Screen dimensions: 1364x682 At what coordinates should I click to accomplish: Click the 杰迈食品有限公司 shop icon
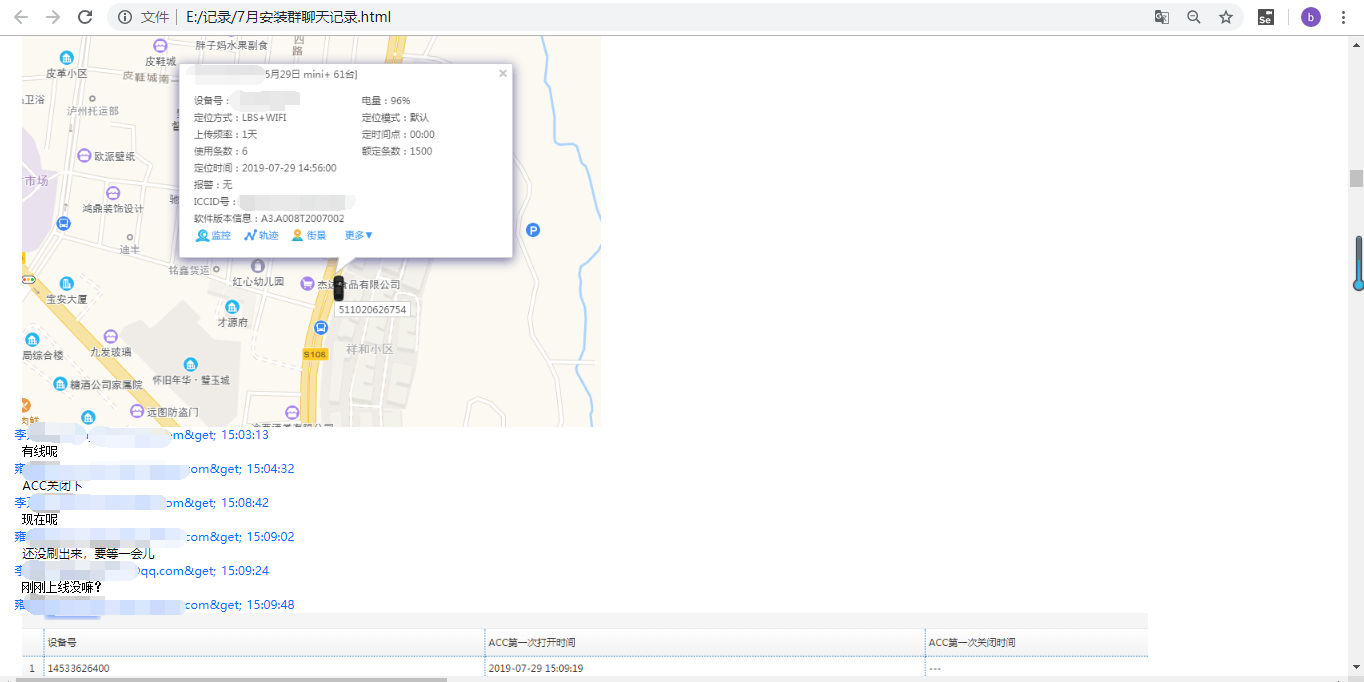click(307, 284)
